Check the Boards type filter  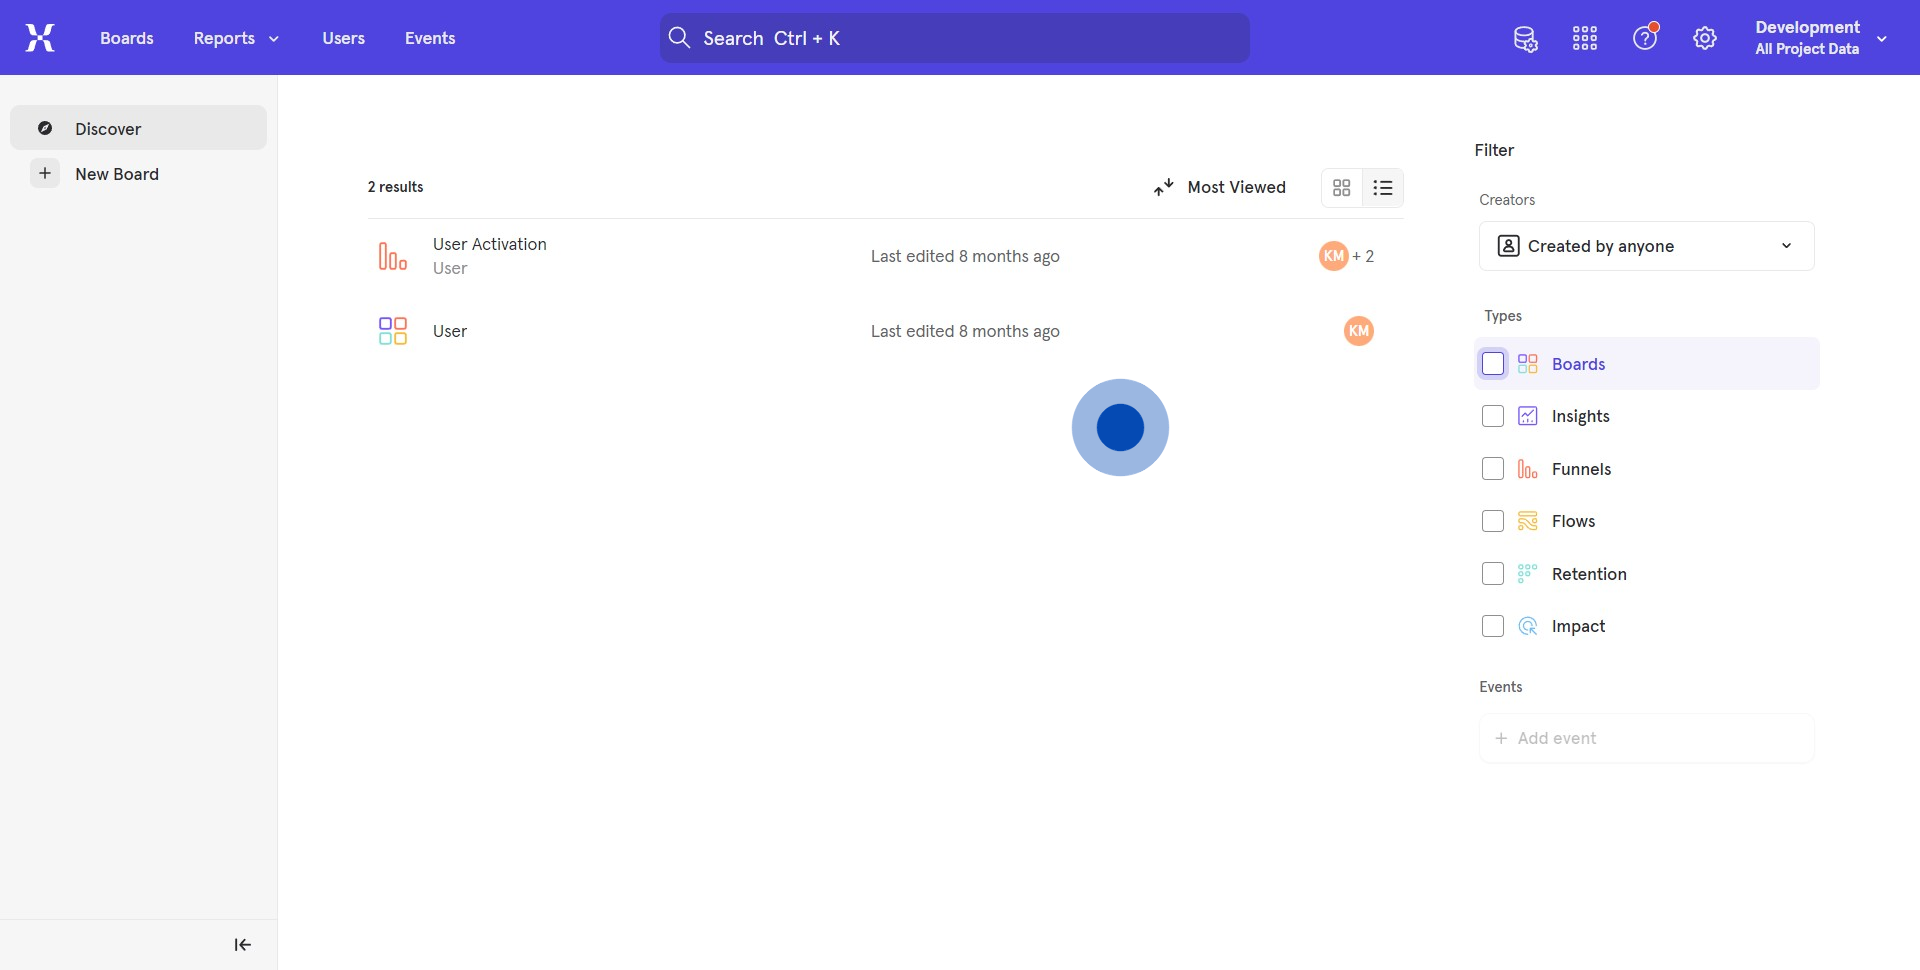[x=1493, y=364]
